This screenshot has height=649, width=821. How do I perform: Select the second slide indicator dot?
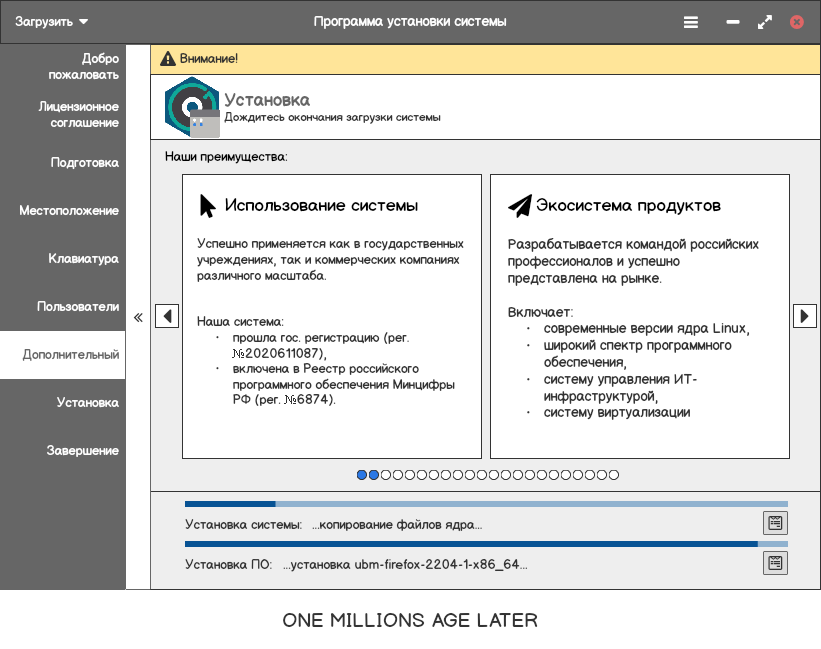(x=374, y=475)
